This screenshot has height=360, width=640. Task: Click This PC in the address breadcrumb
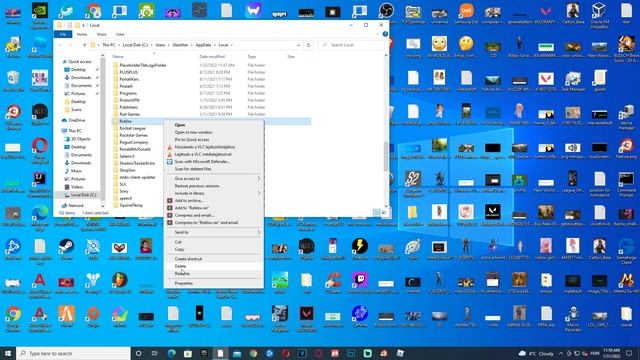109,45
